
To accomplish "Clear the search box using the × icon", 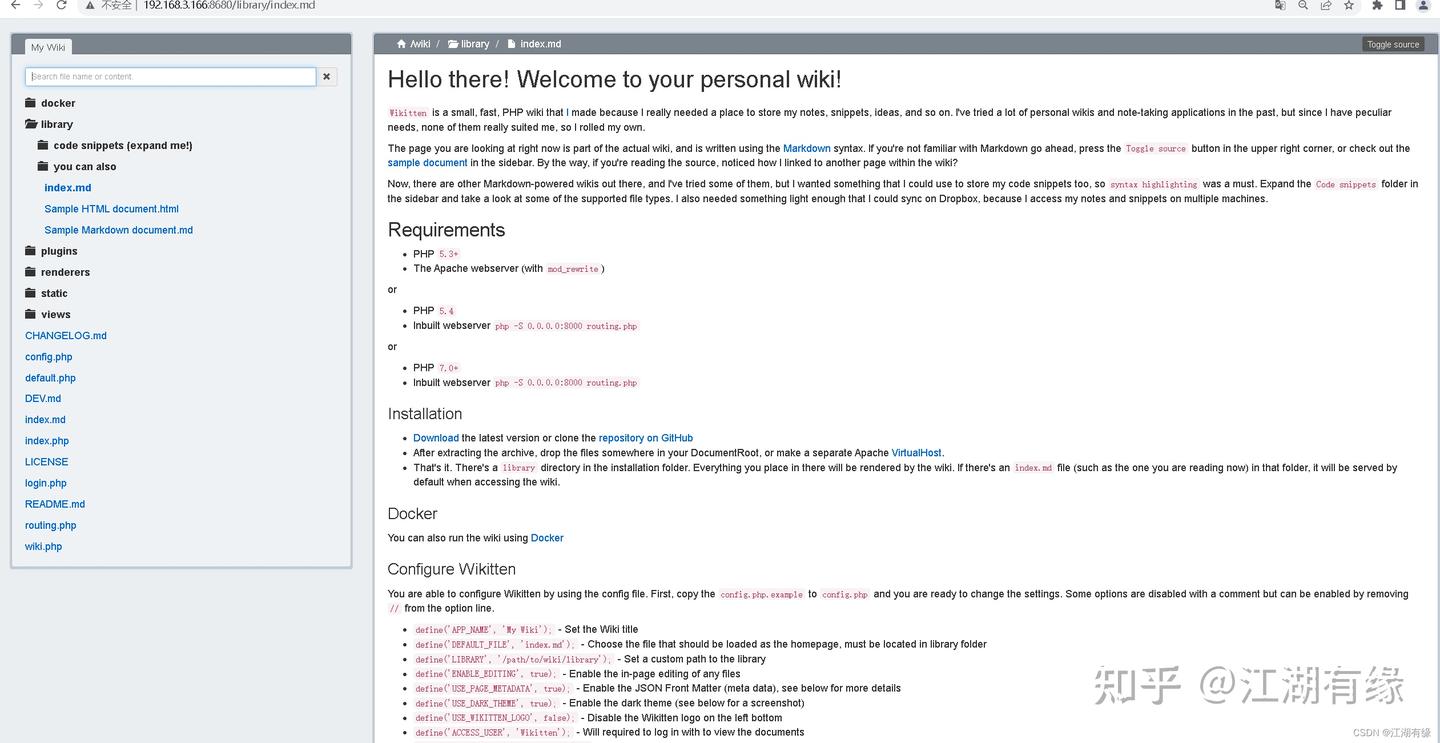I will [x=326, y=76].
